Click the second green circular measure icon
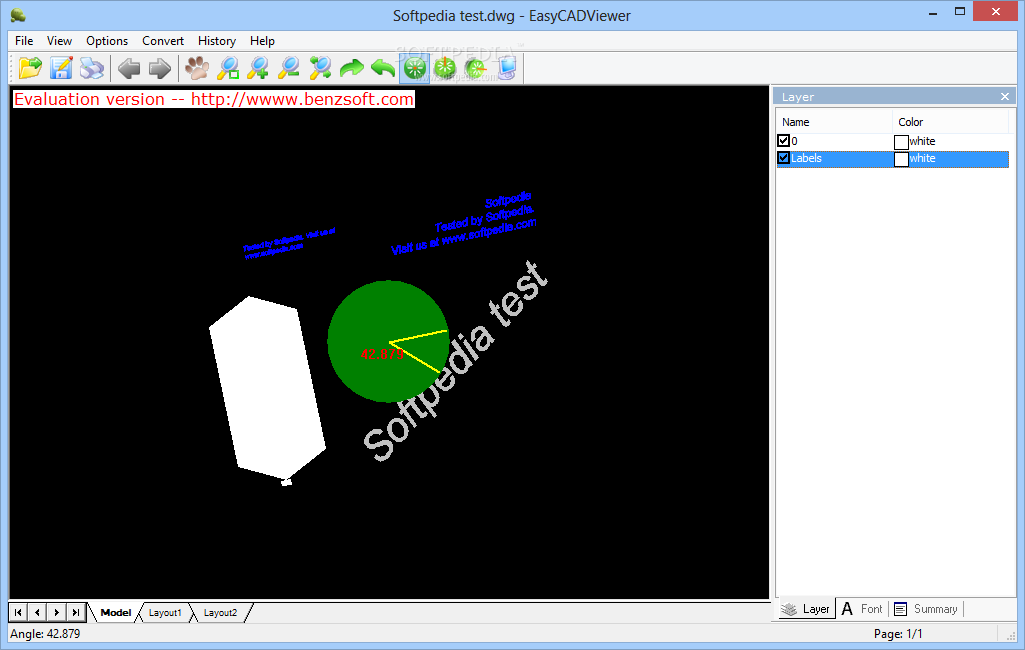Viewport: 1025px width, 650px height. (x=445, y=68)
